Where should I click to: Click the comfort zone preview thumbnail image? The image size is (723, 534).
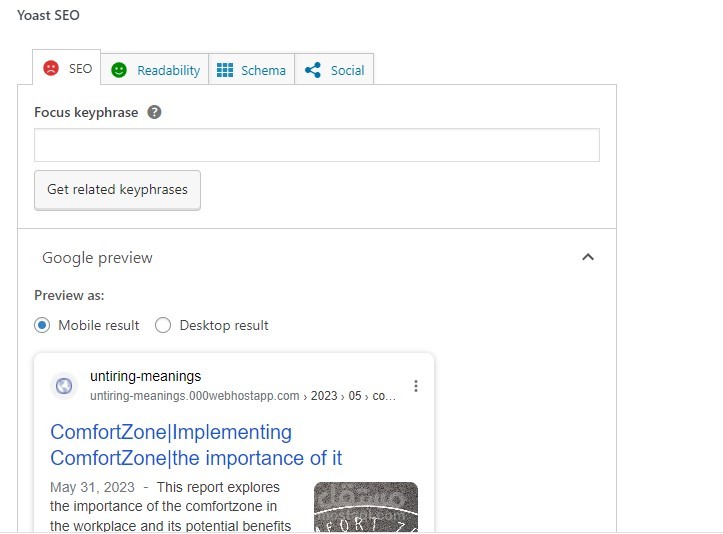(x=365, y=507)
